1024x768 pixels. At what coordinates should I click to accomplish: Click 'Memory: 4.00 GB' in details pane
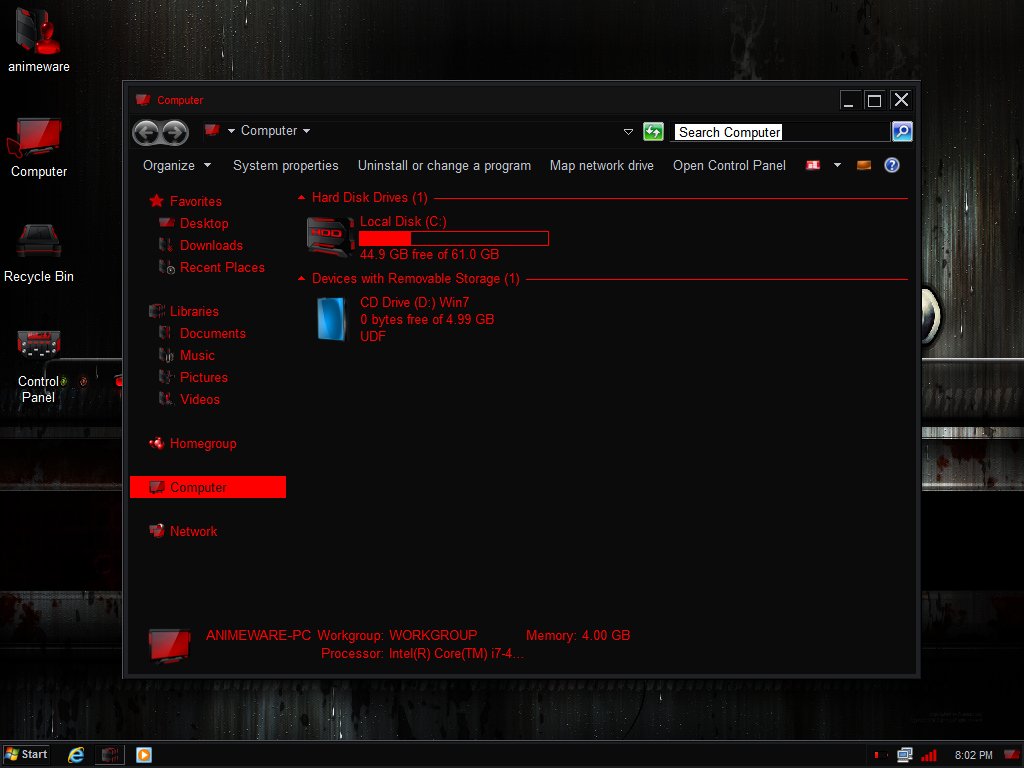[x=578, y=635]
